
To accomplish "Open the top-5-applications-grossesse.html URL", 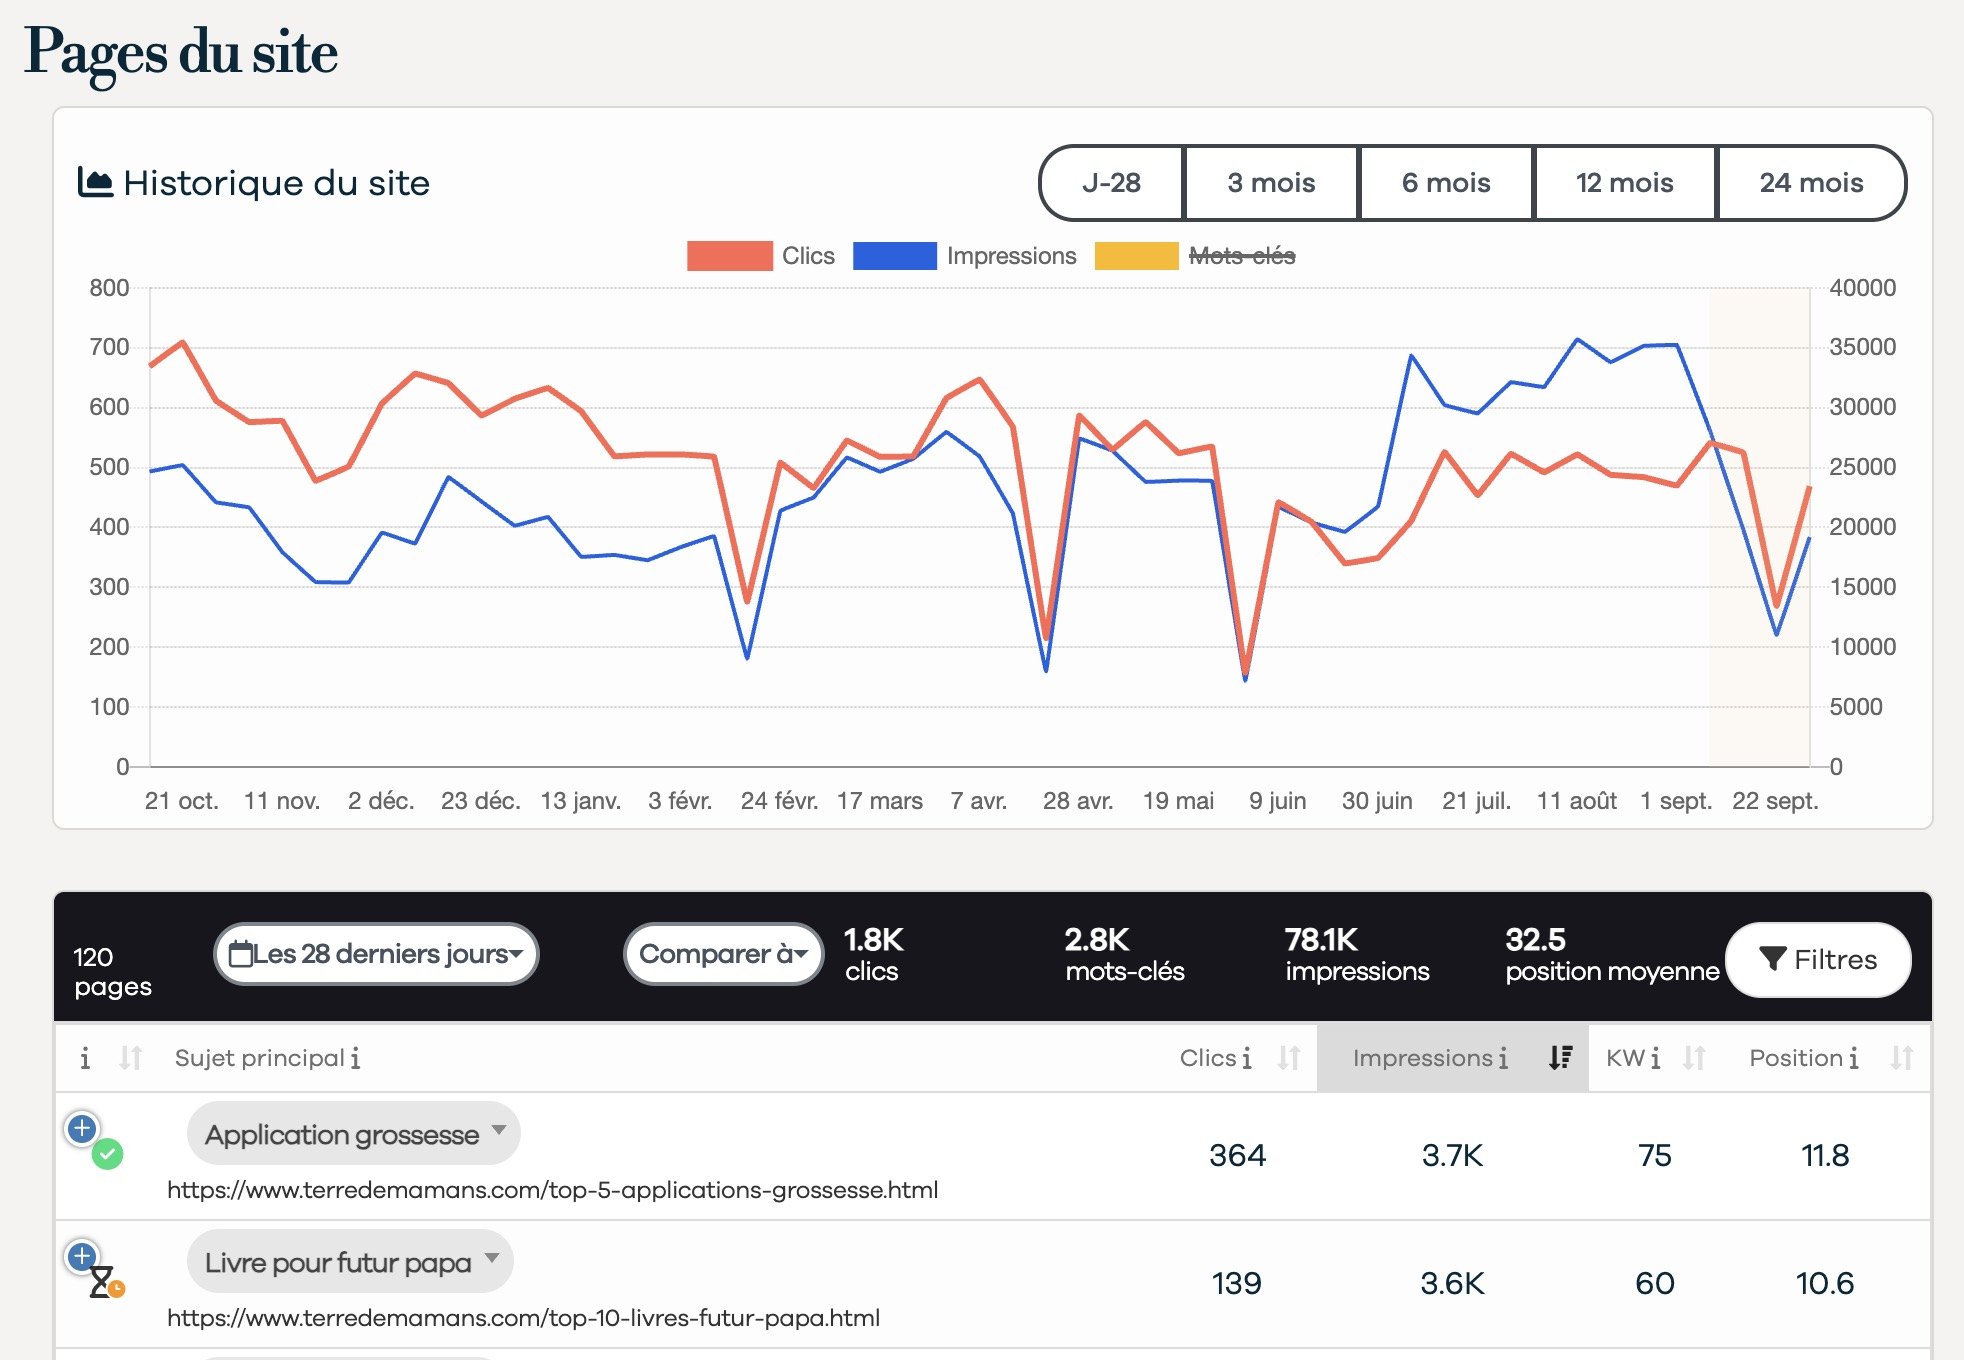I will pyautogui.click(x=553, y=1190).
